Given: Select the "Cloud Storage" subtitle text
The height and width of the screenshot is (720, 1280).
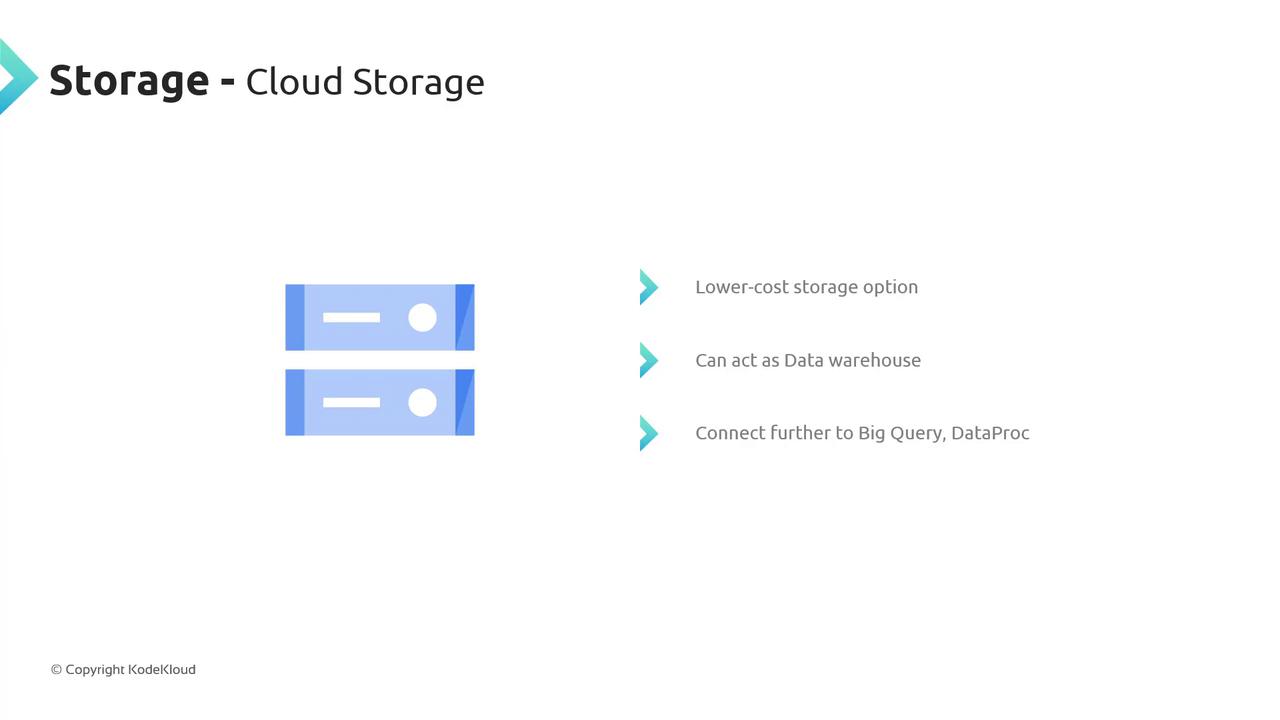Looking at the screenshot, I should [365, 82].
